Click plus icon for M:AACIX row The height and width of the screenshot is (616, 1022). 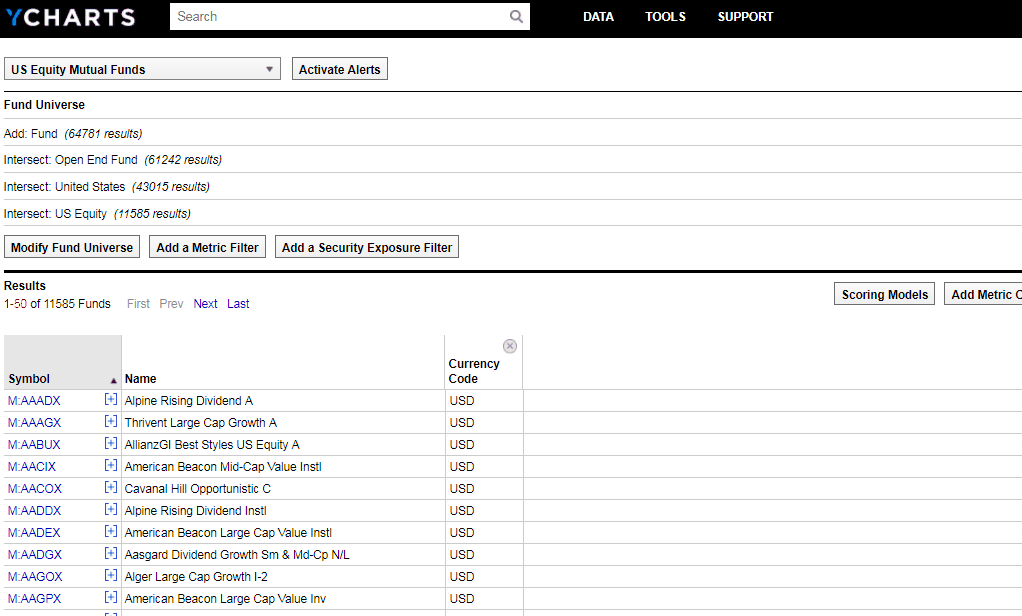(x=111, y=465)
